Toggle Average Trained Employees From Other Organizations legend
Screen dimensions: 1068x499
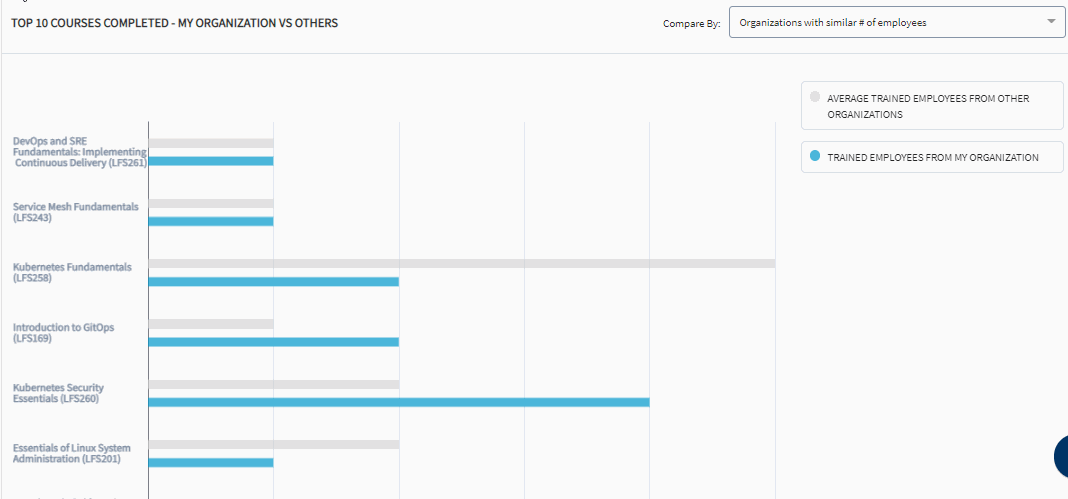tap(932, 106)
